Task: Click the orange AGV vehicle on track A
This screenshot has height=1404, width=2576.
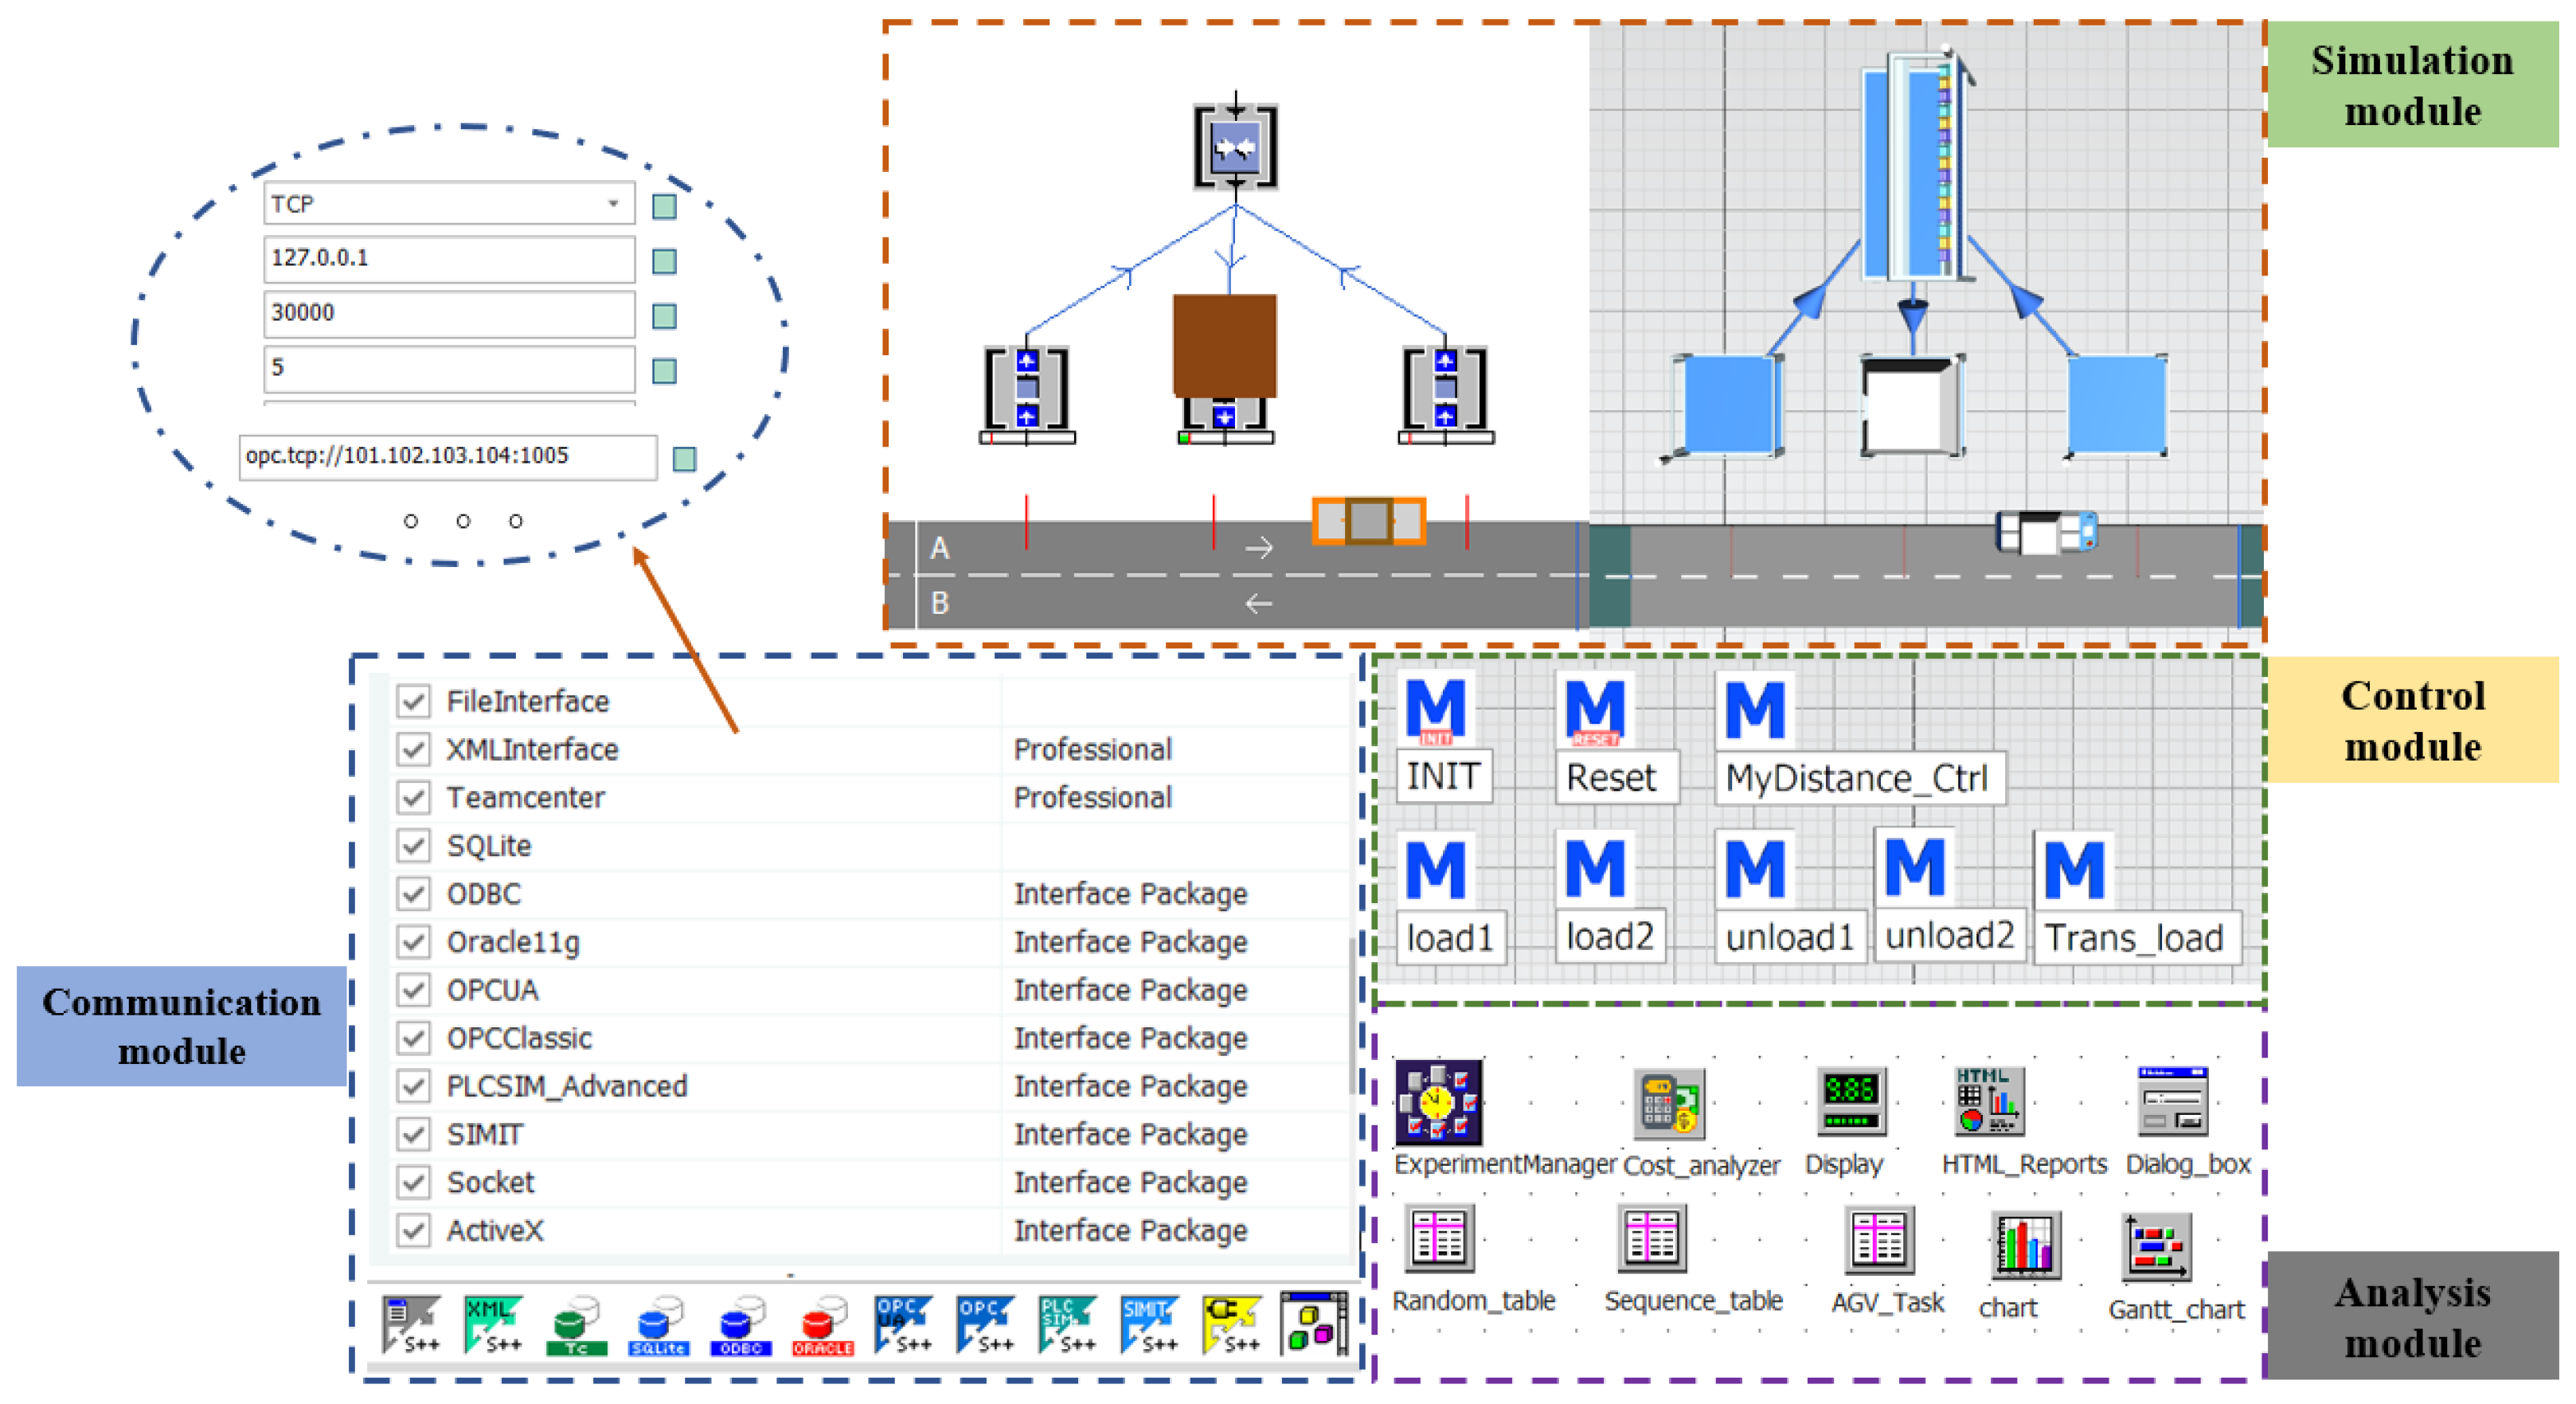Action: tap(1367, 521)
